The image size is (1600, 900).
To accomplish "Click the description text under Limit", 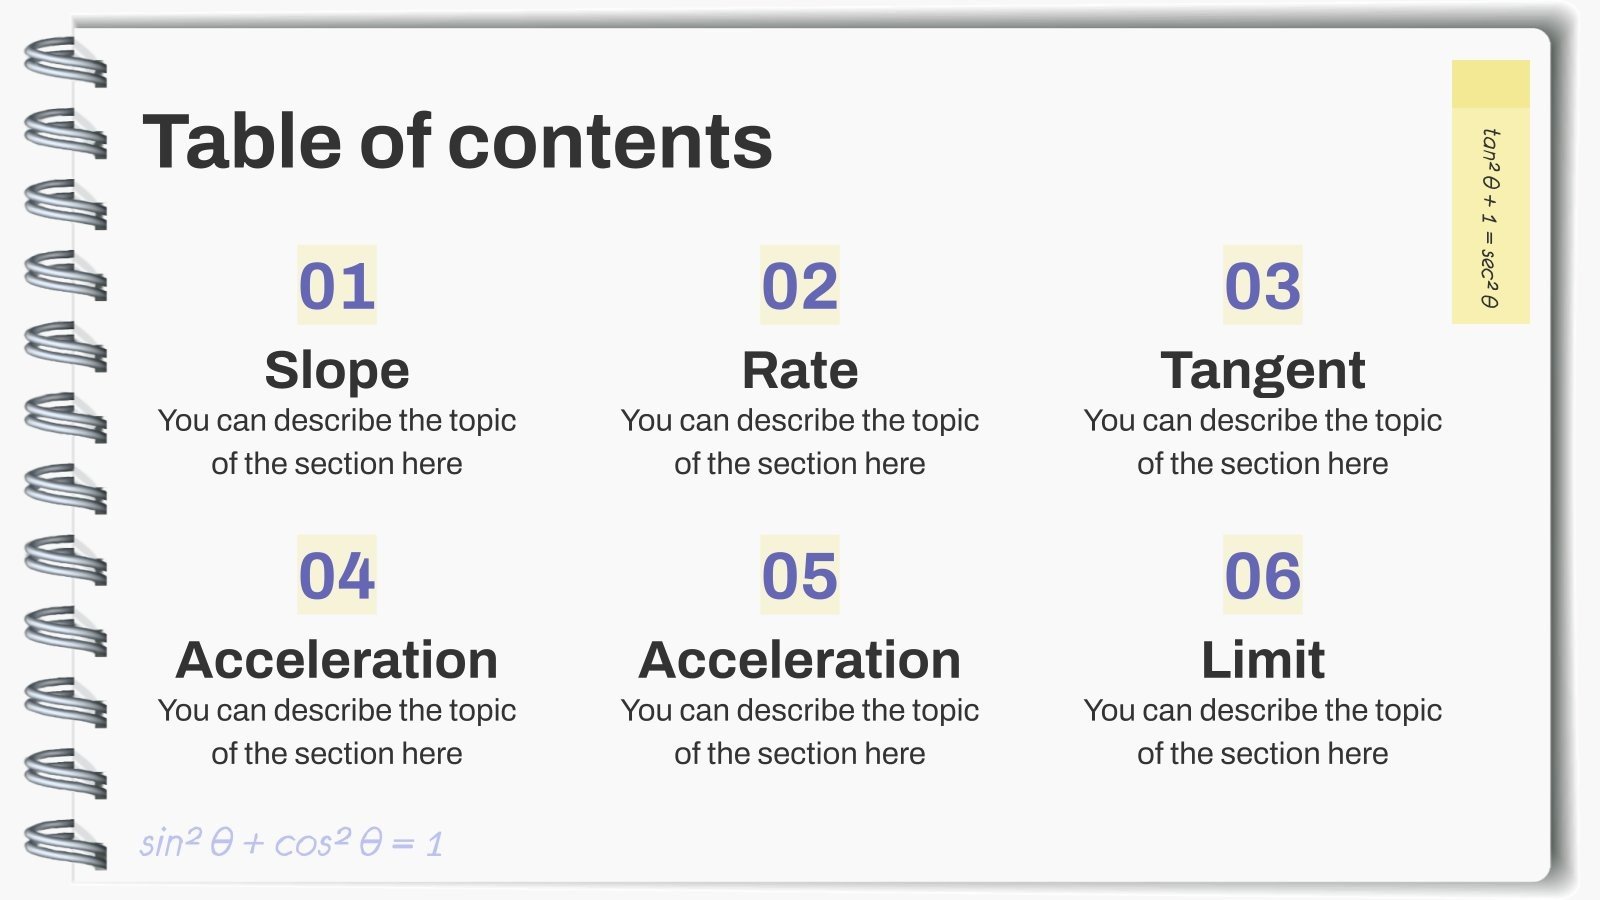I will point(1263,732).
